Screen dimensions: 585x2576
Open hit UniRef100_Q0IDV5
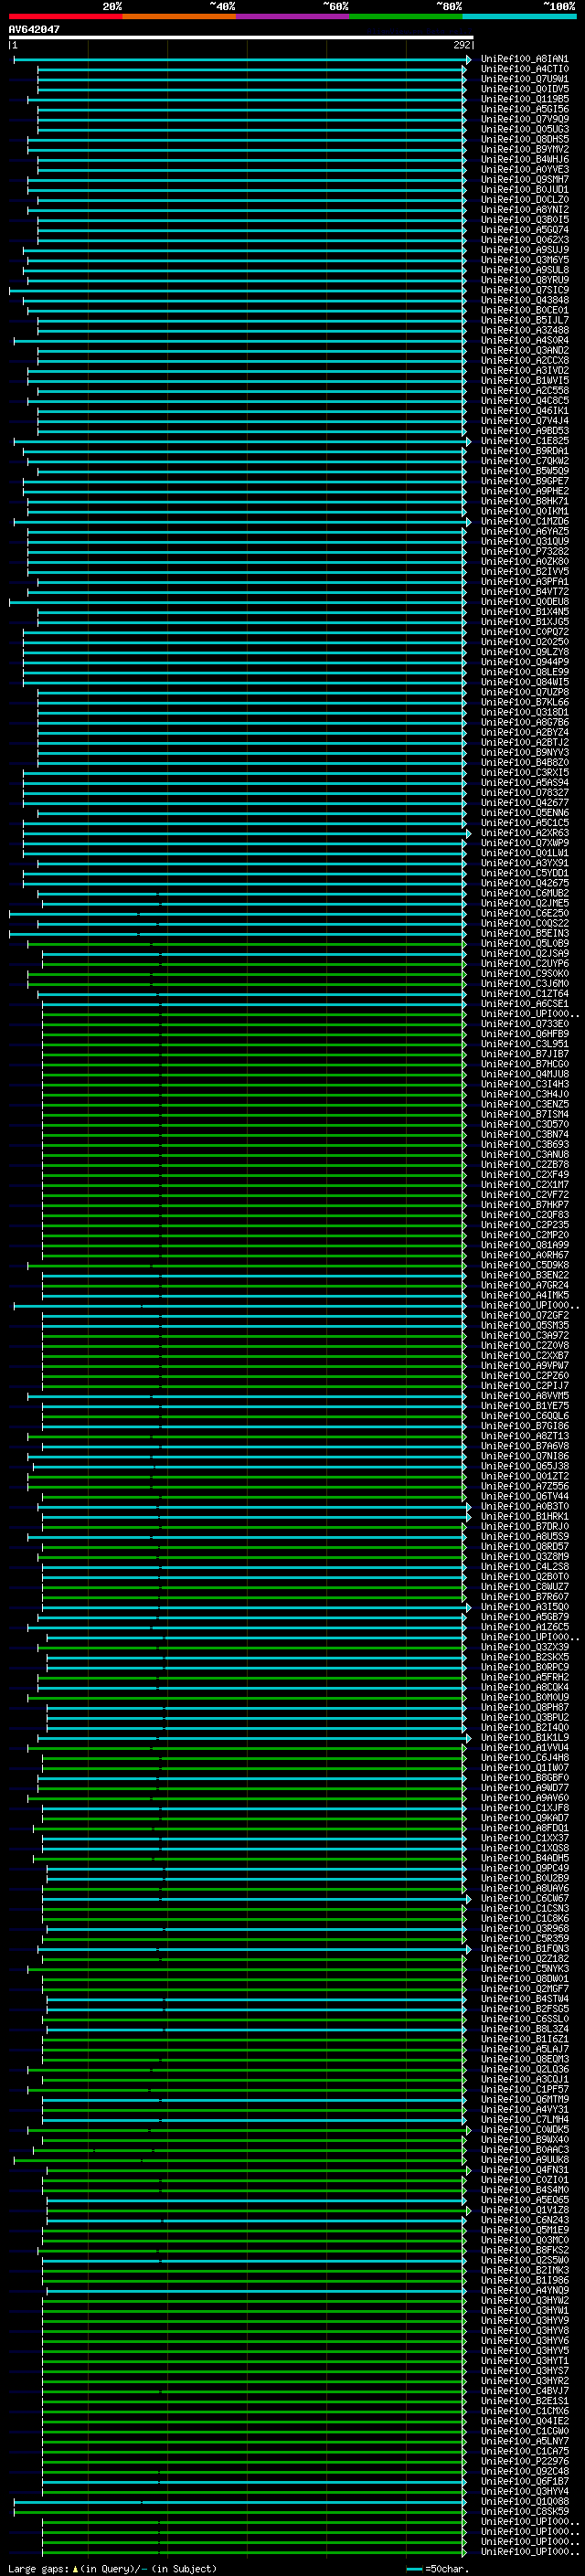tap(524, 89)
